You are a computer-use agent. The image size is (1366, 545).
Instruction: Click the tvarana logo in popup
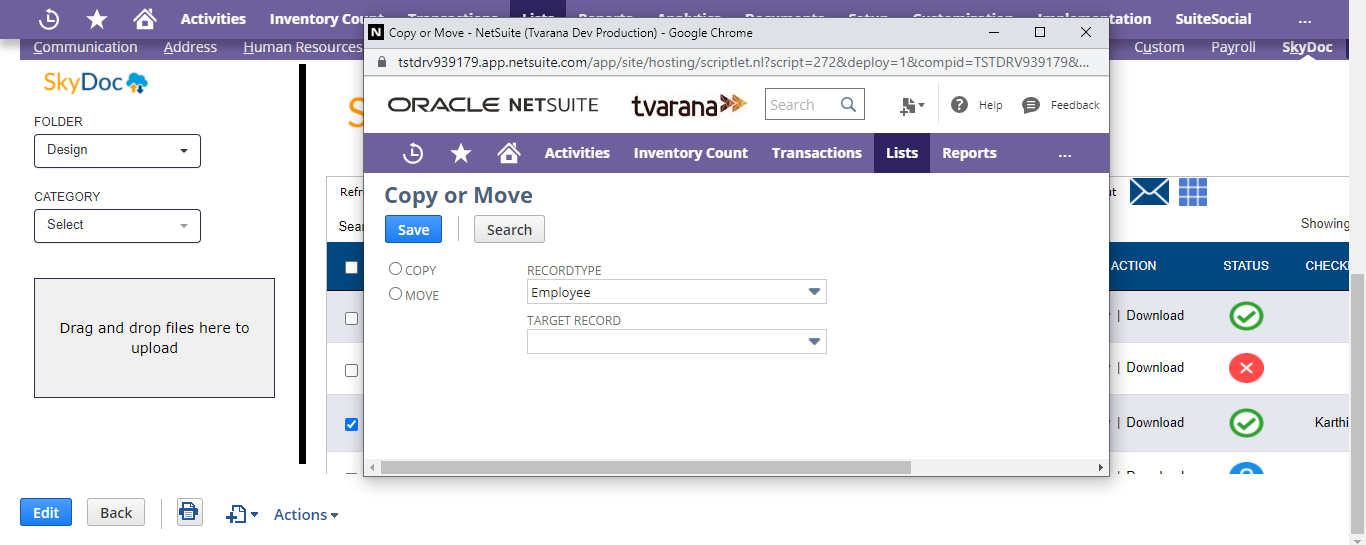(x=689, y=105)
